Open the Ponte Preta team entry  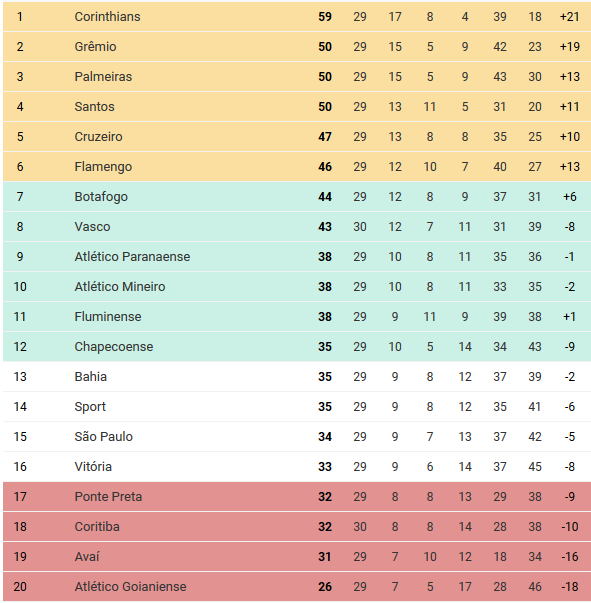[x=108, y=496]
